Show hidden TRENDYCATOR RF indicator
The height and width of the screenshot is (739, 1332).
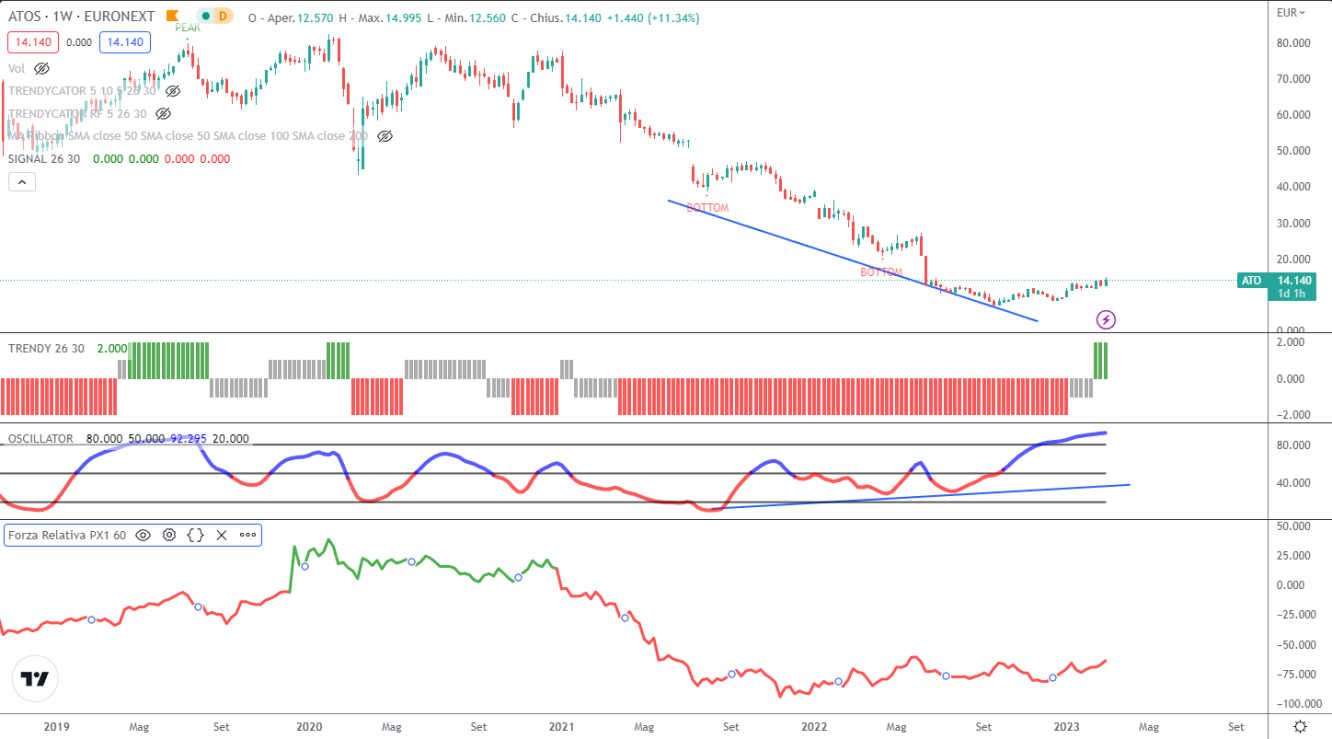(165, 113)
